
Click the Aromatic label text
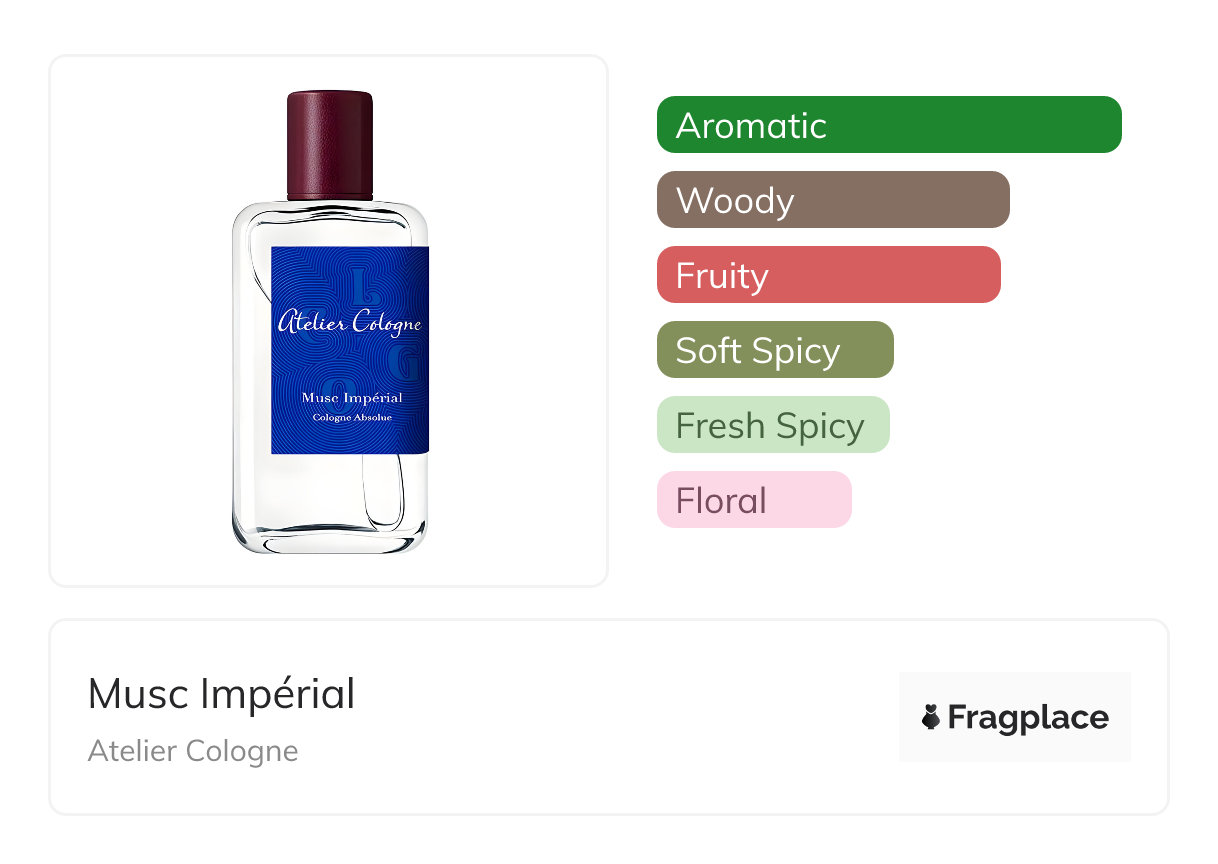pos(751,126)
